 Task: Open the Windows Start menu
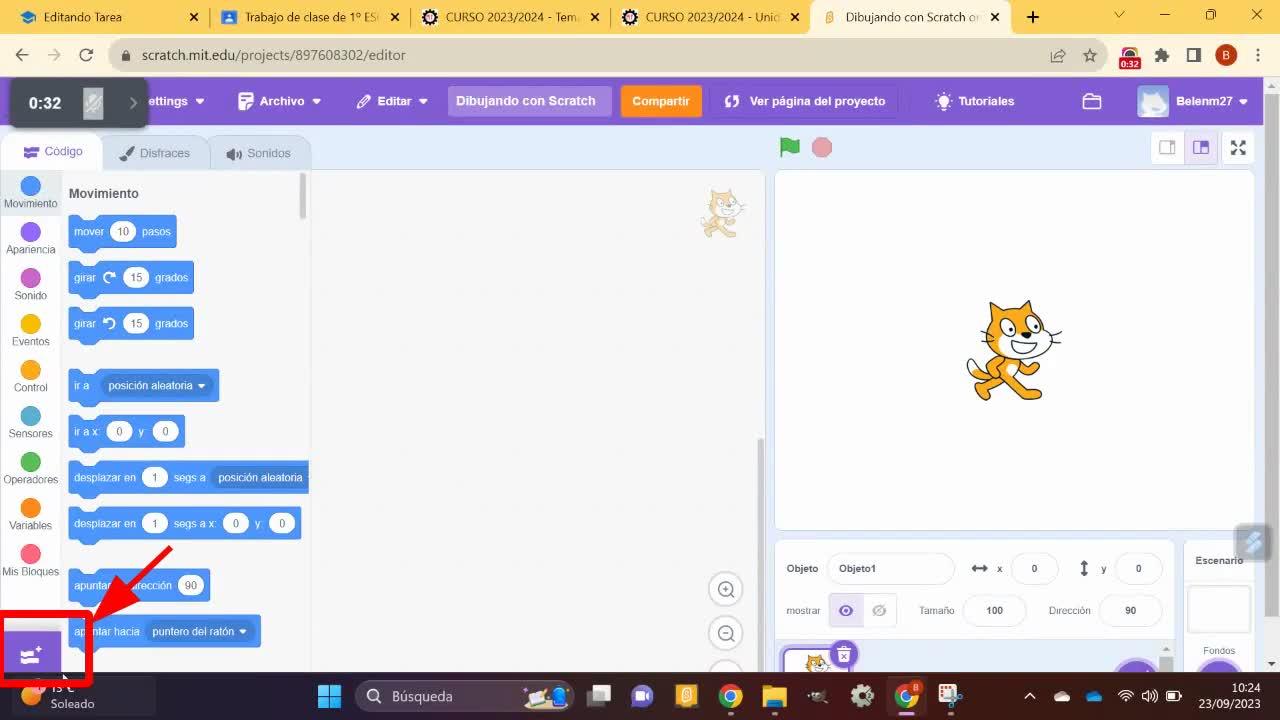[x=329, y=696]
